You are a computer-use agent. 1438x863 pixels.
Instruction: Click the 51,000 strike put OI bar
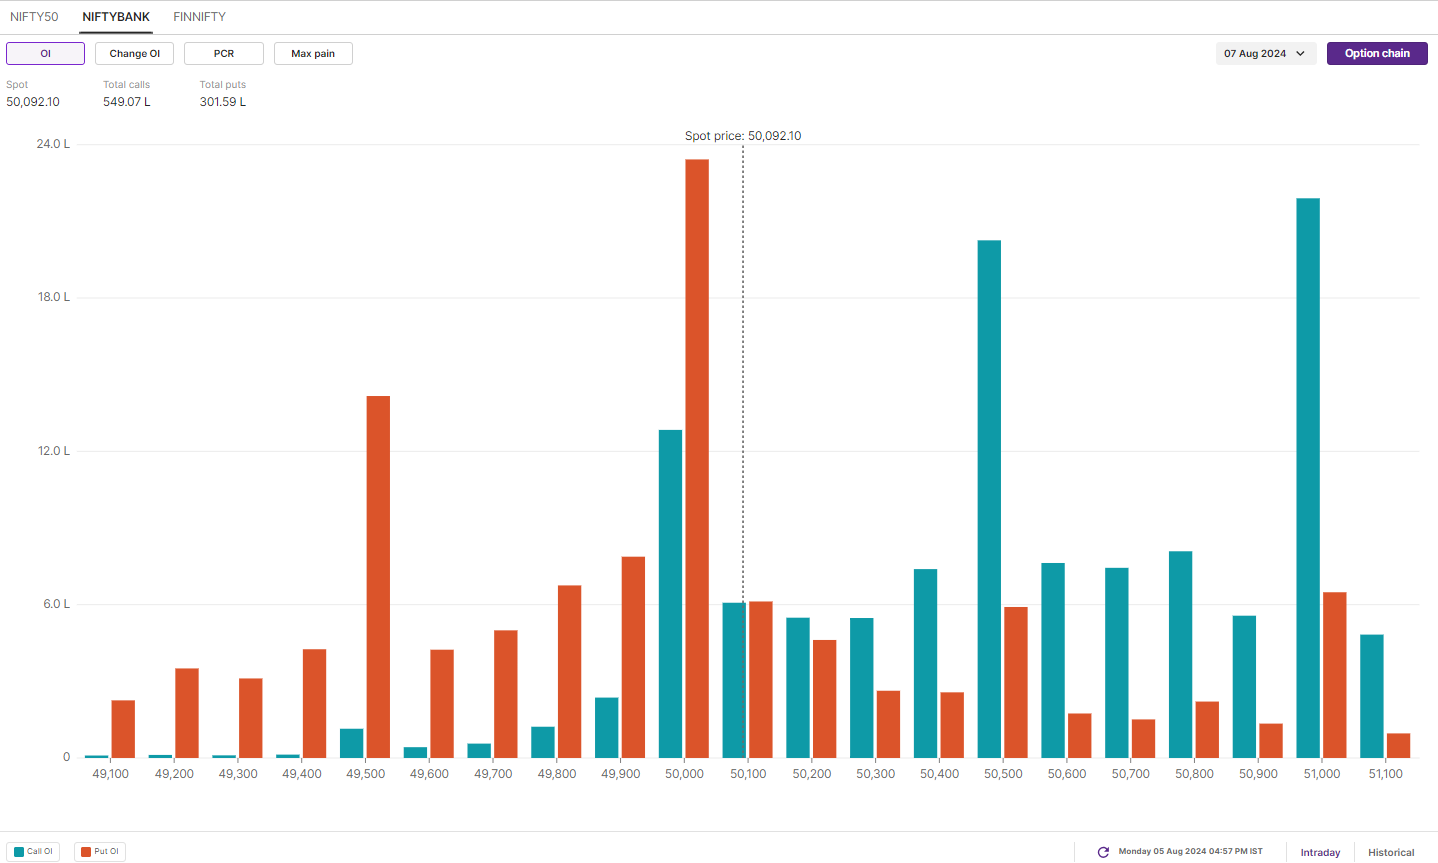pos(1334,675)
